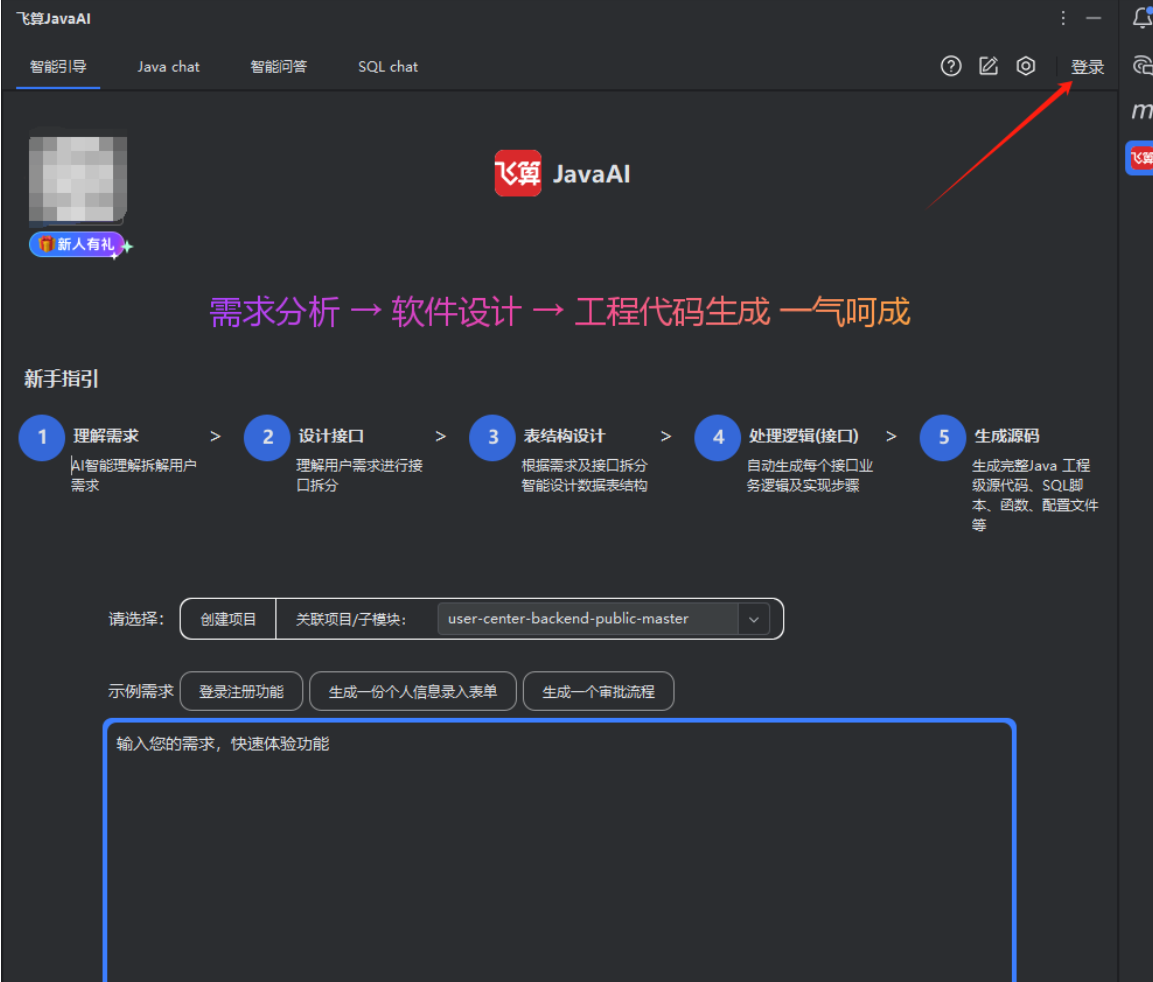Select the 生成一个审批流程 example

pos(598,691)
